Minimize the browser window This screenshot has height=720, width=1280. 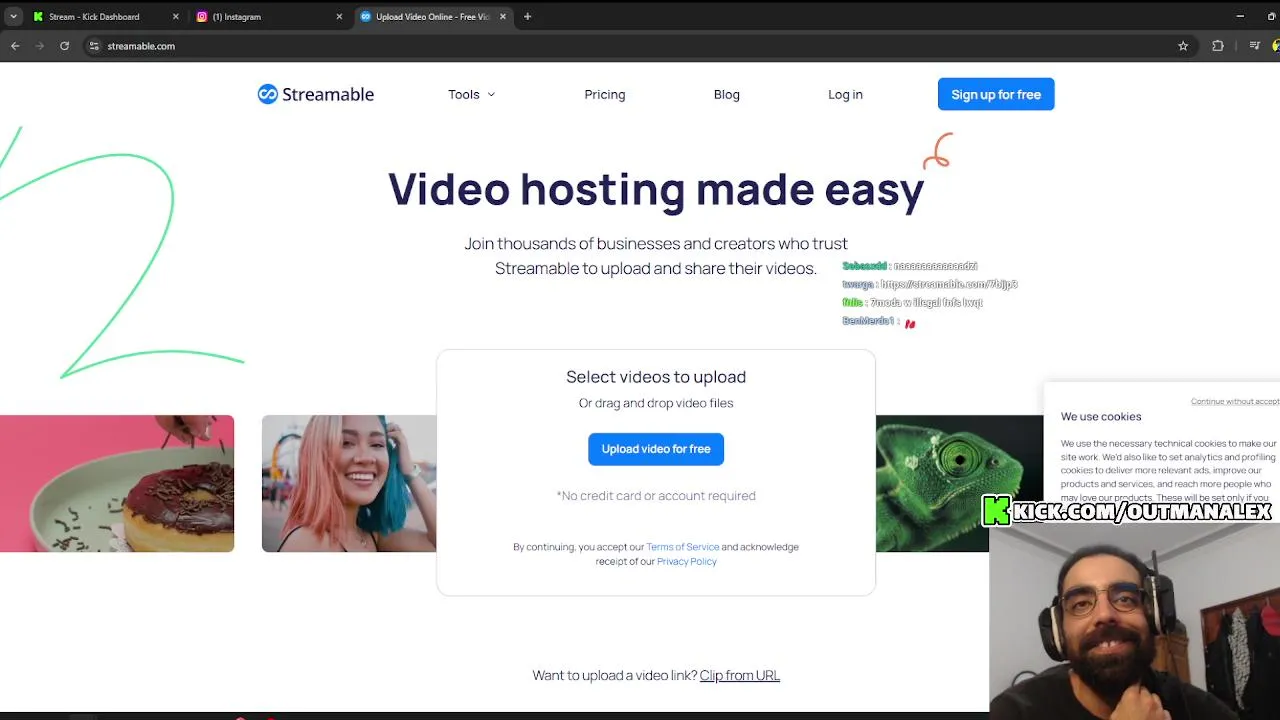[1240, 16]
